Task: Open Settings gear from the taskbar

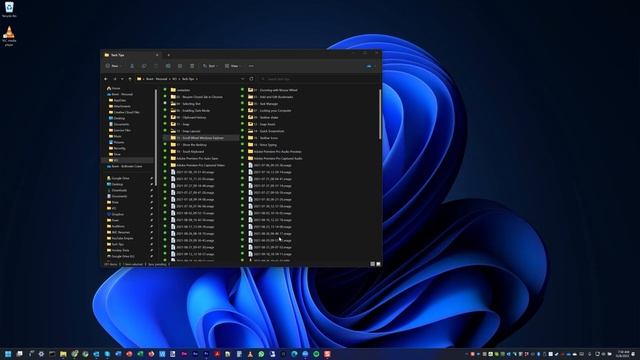Action: [41, 354]
